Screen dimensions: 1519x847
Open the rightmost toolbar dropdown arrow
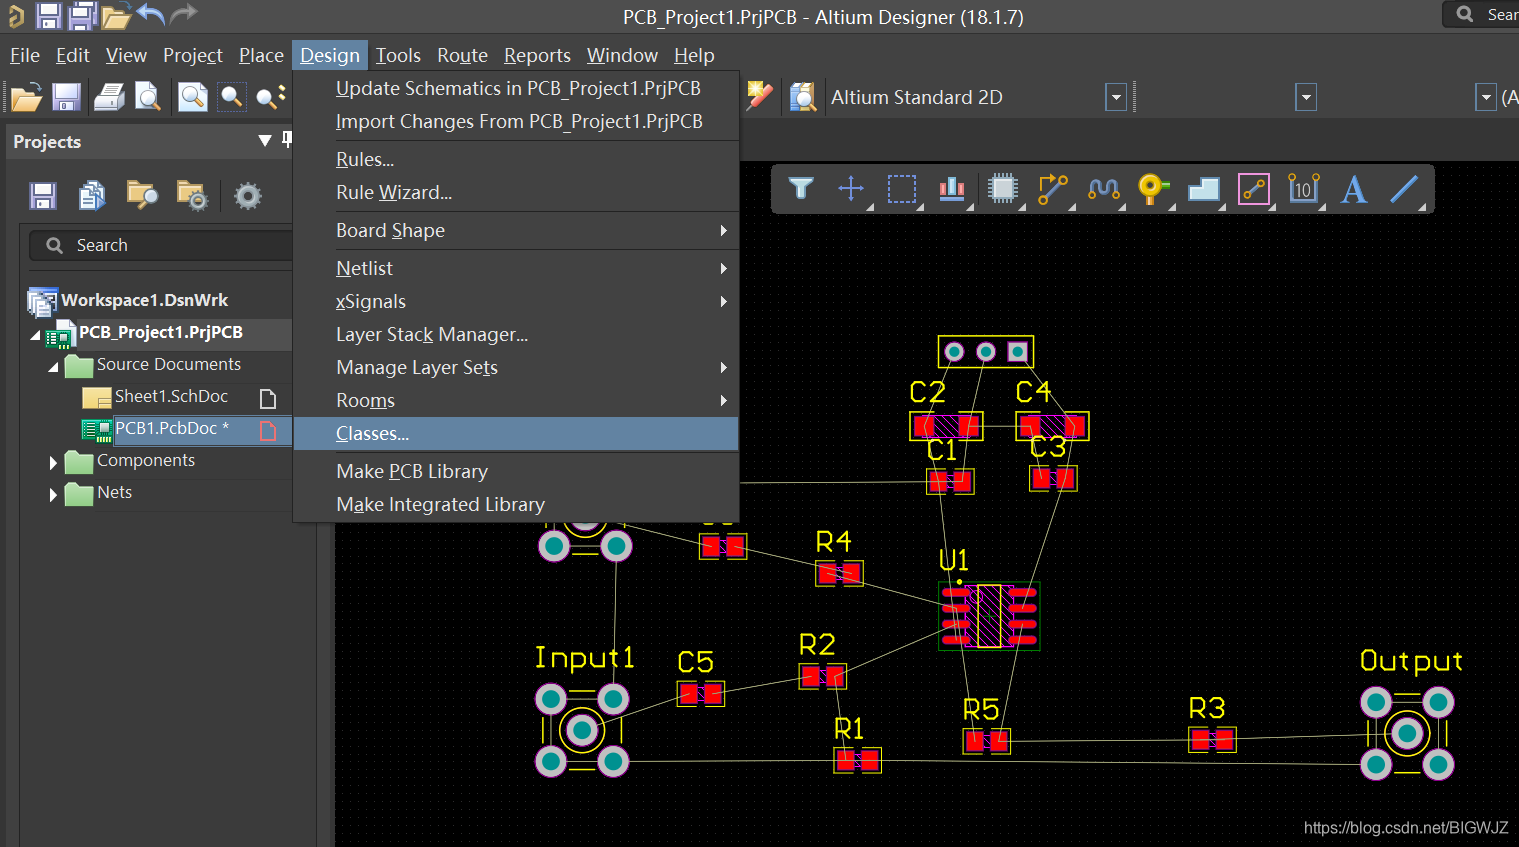pos(1486,97)
